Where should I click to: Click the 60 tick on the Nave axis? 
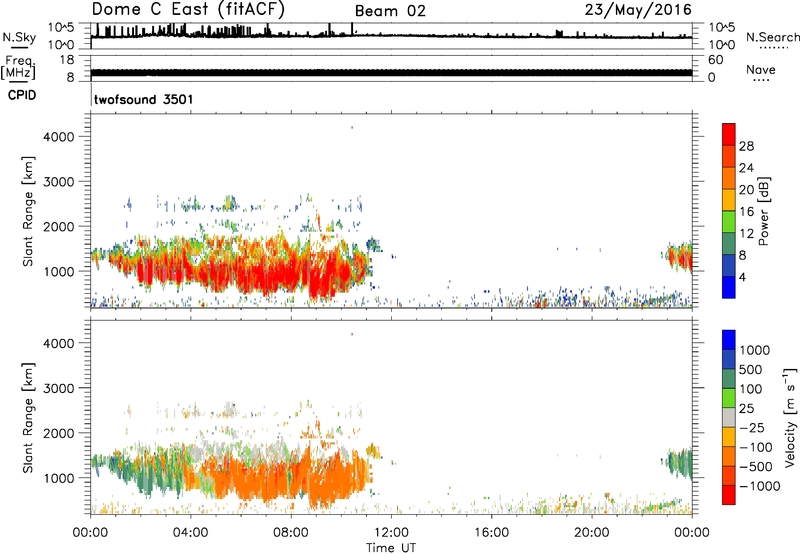715,60
